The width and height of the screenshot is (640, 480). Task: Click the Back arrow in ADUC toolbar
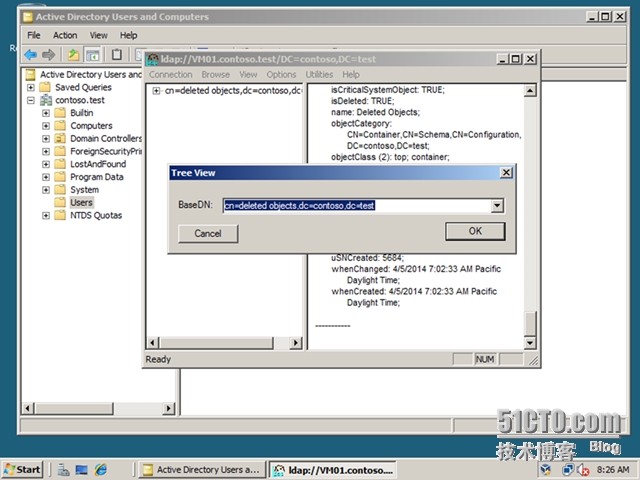click(31, 54)
